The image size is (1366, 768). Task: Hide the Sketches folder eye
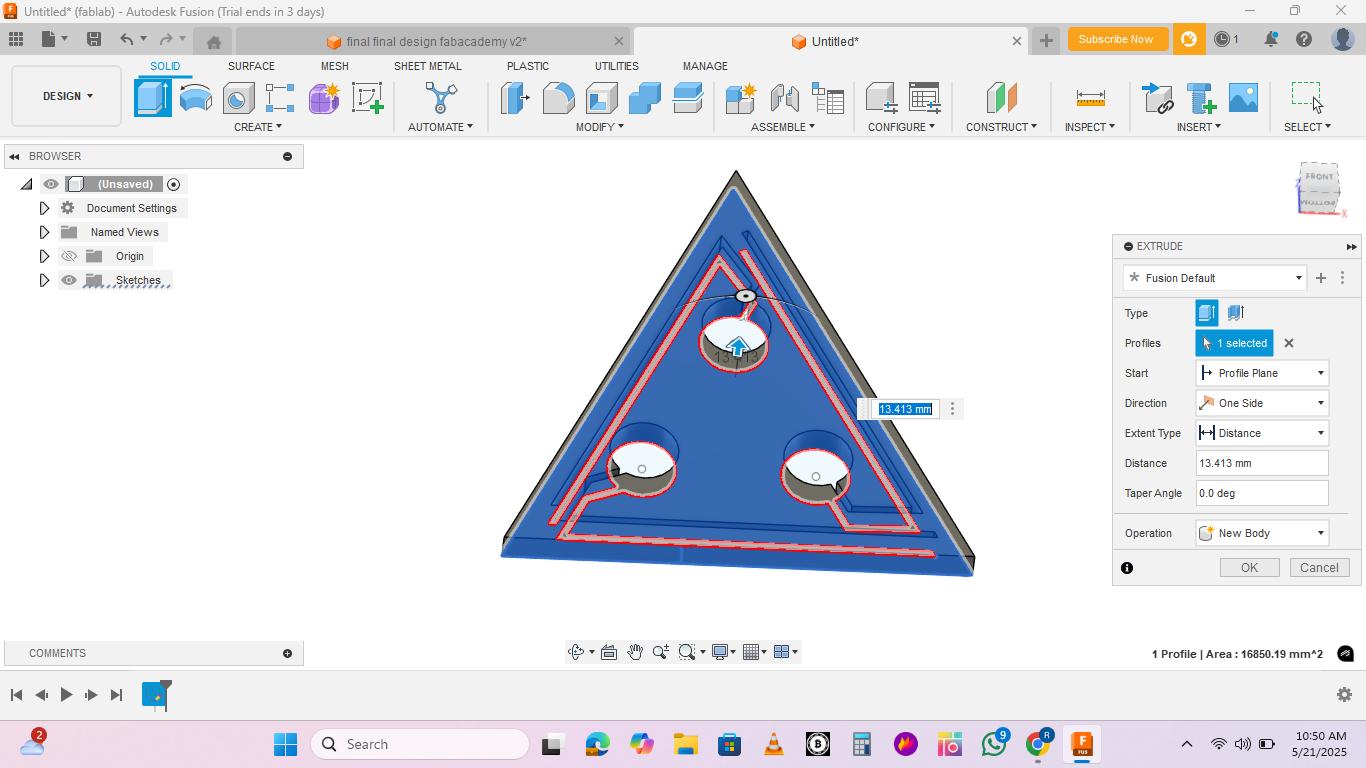(69, 280)
